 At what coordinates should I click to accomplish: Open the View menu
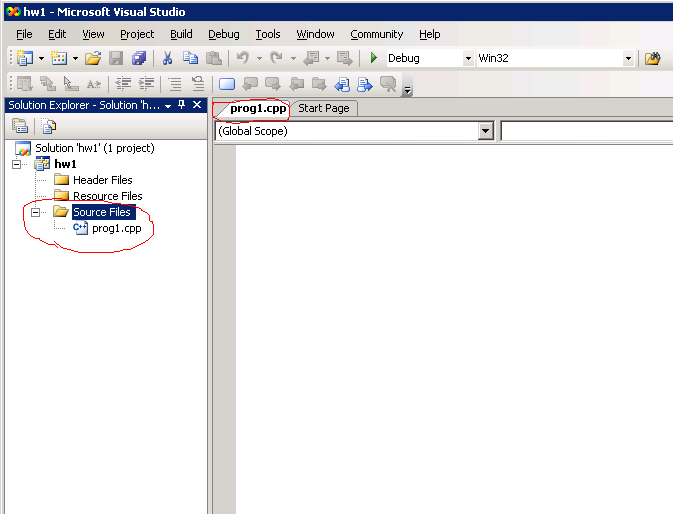(x=93, y=34)
